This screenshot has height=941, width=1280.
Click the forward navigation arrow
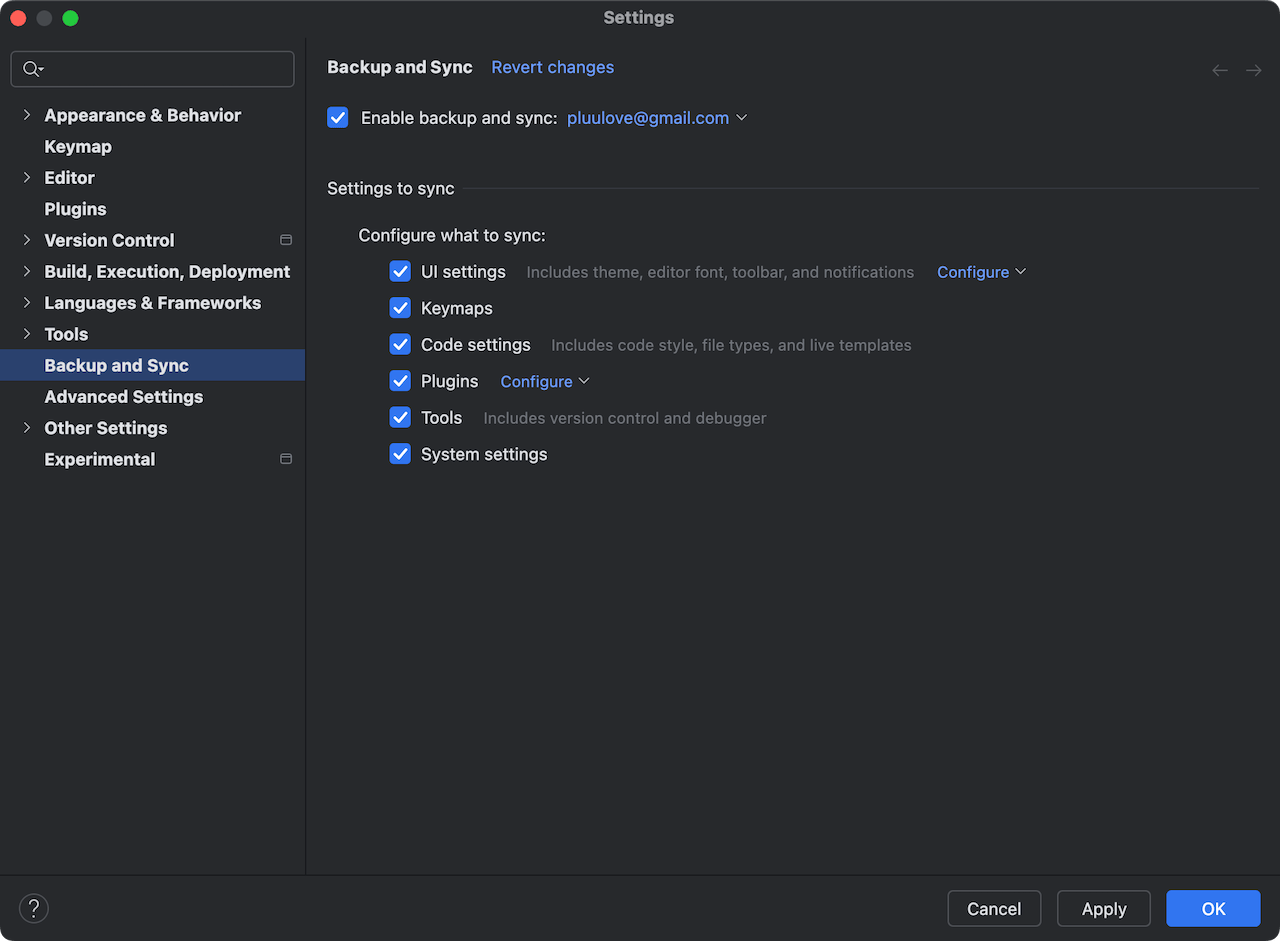[x=1253, y=70]
